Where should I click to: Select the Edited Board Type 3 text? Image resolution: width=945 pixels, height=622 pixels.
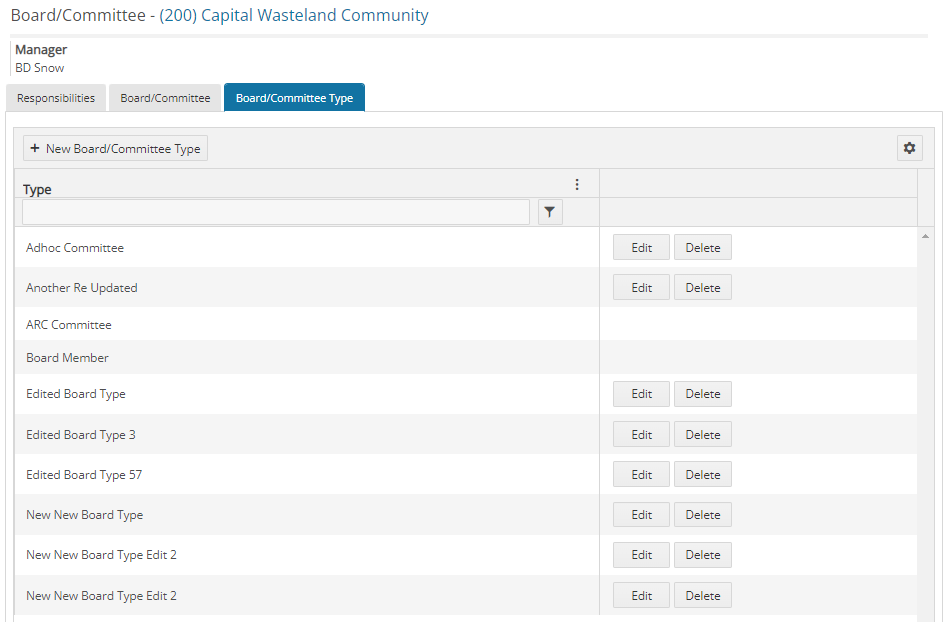[x=81, y=435]
